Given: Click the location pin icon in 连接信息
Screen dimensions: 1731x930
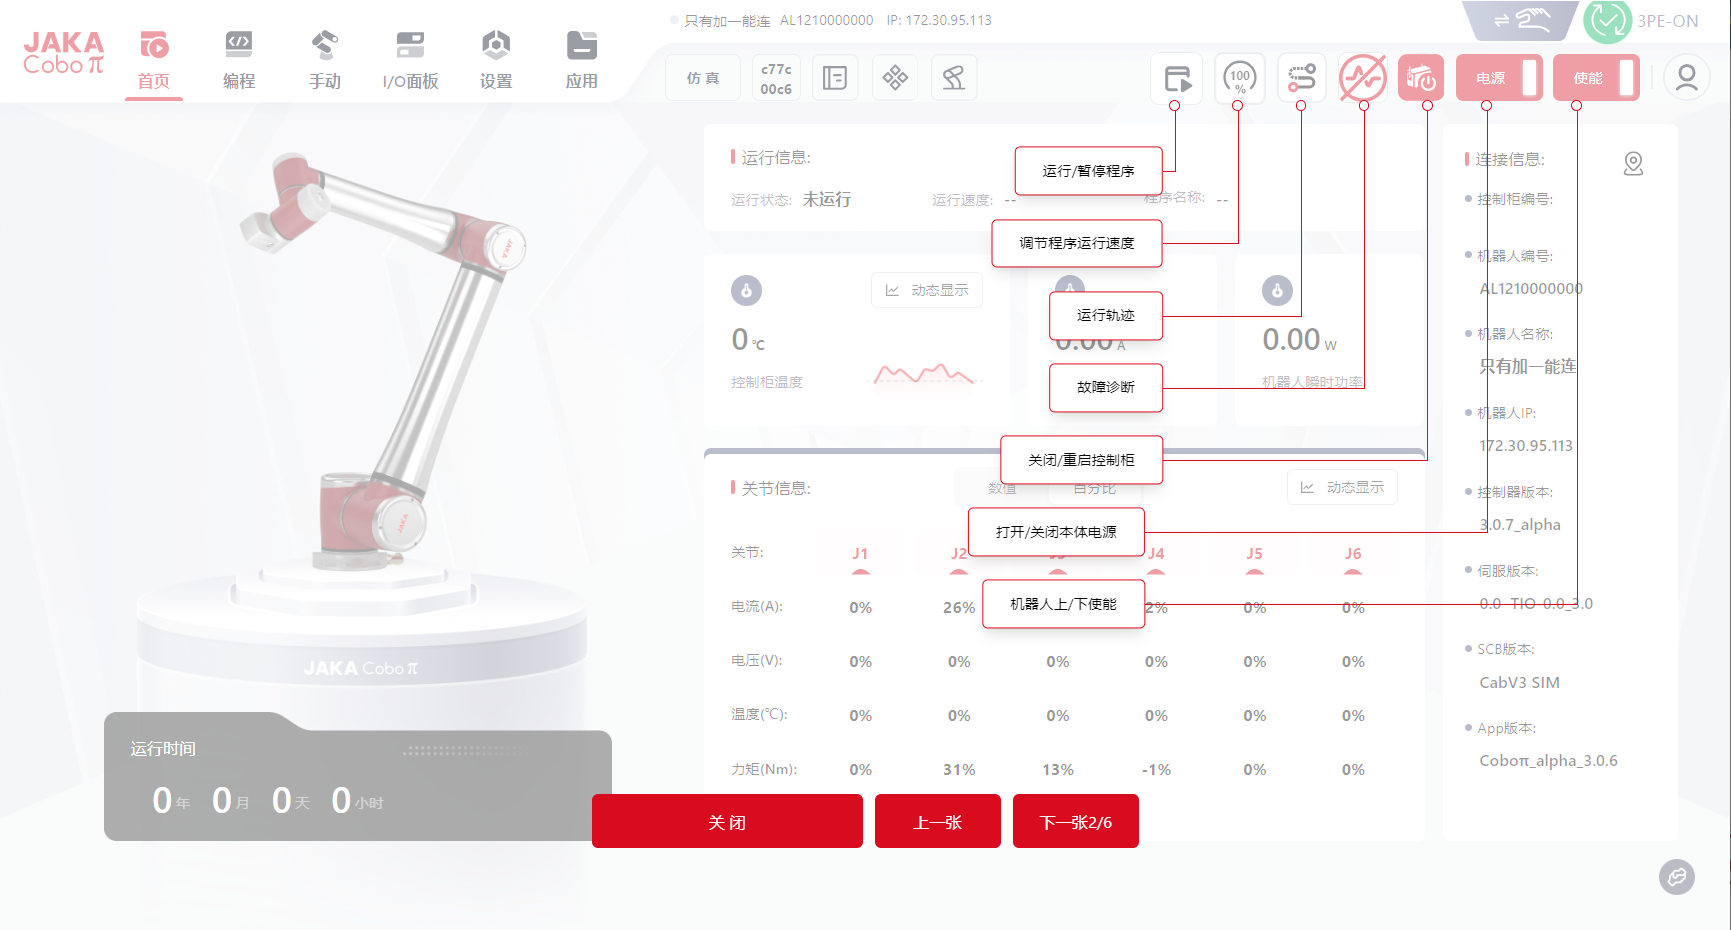Looking at the screenshot, I should coord(1633,163).
